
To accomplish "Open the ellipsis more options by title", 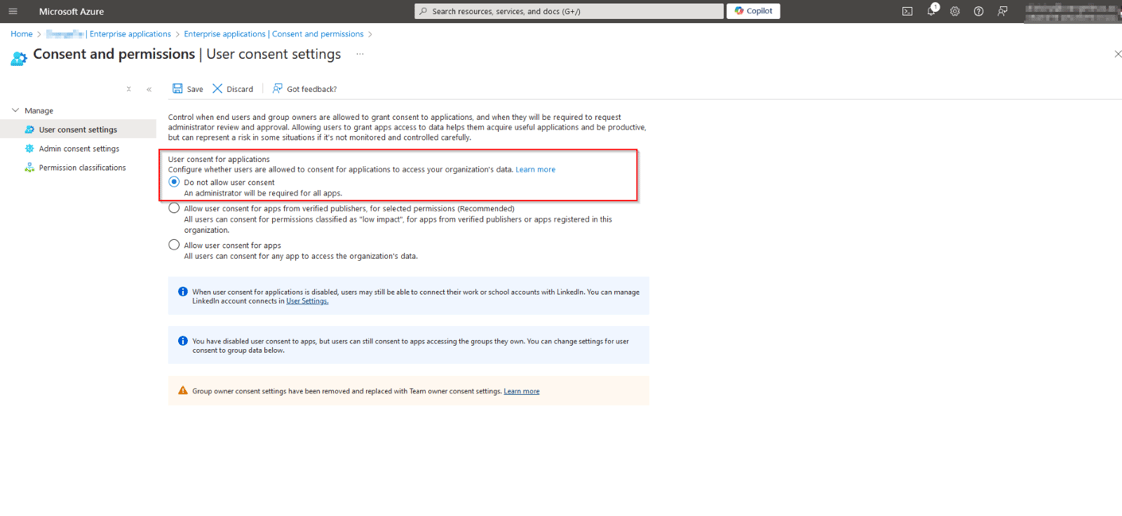I will (360, 54).
